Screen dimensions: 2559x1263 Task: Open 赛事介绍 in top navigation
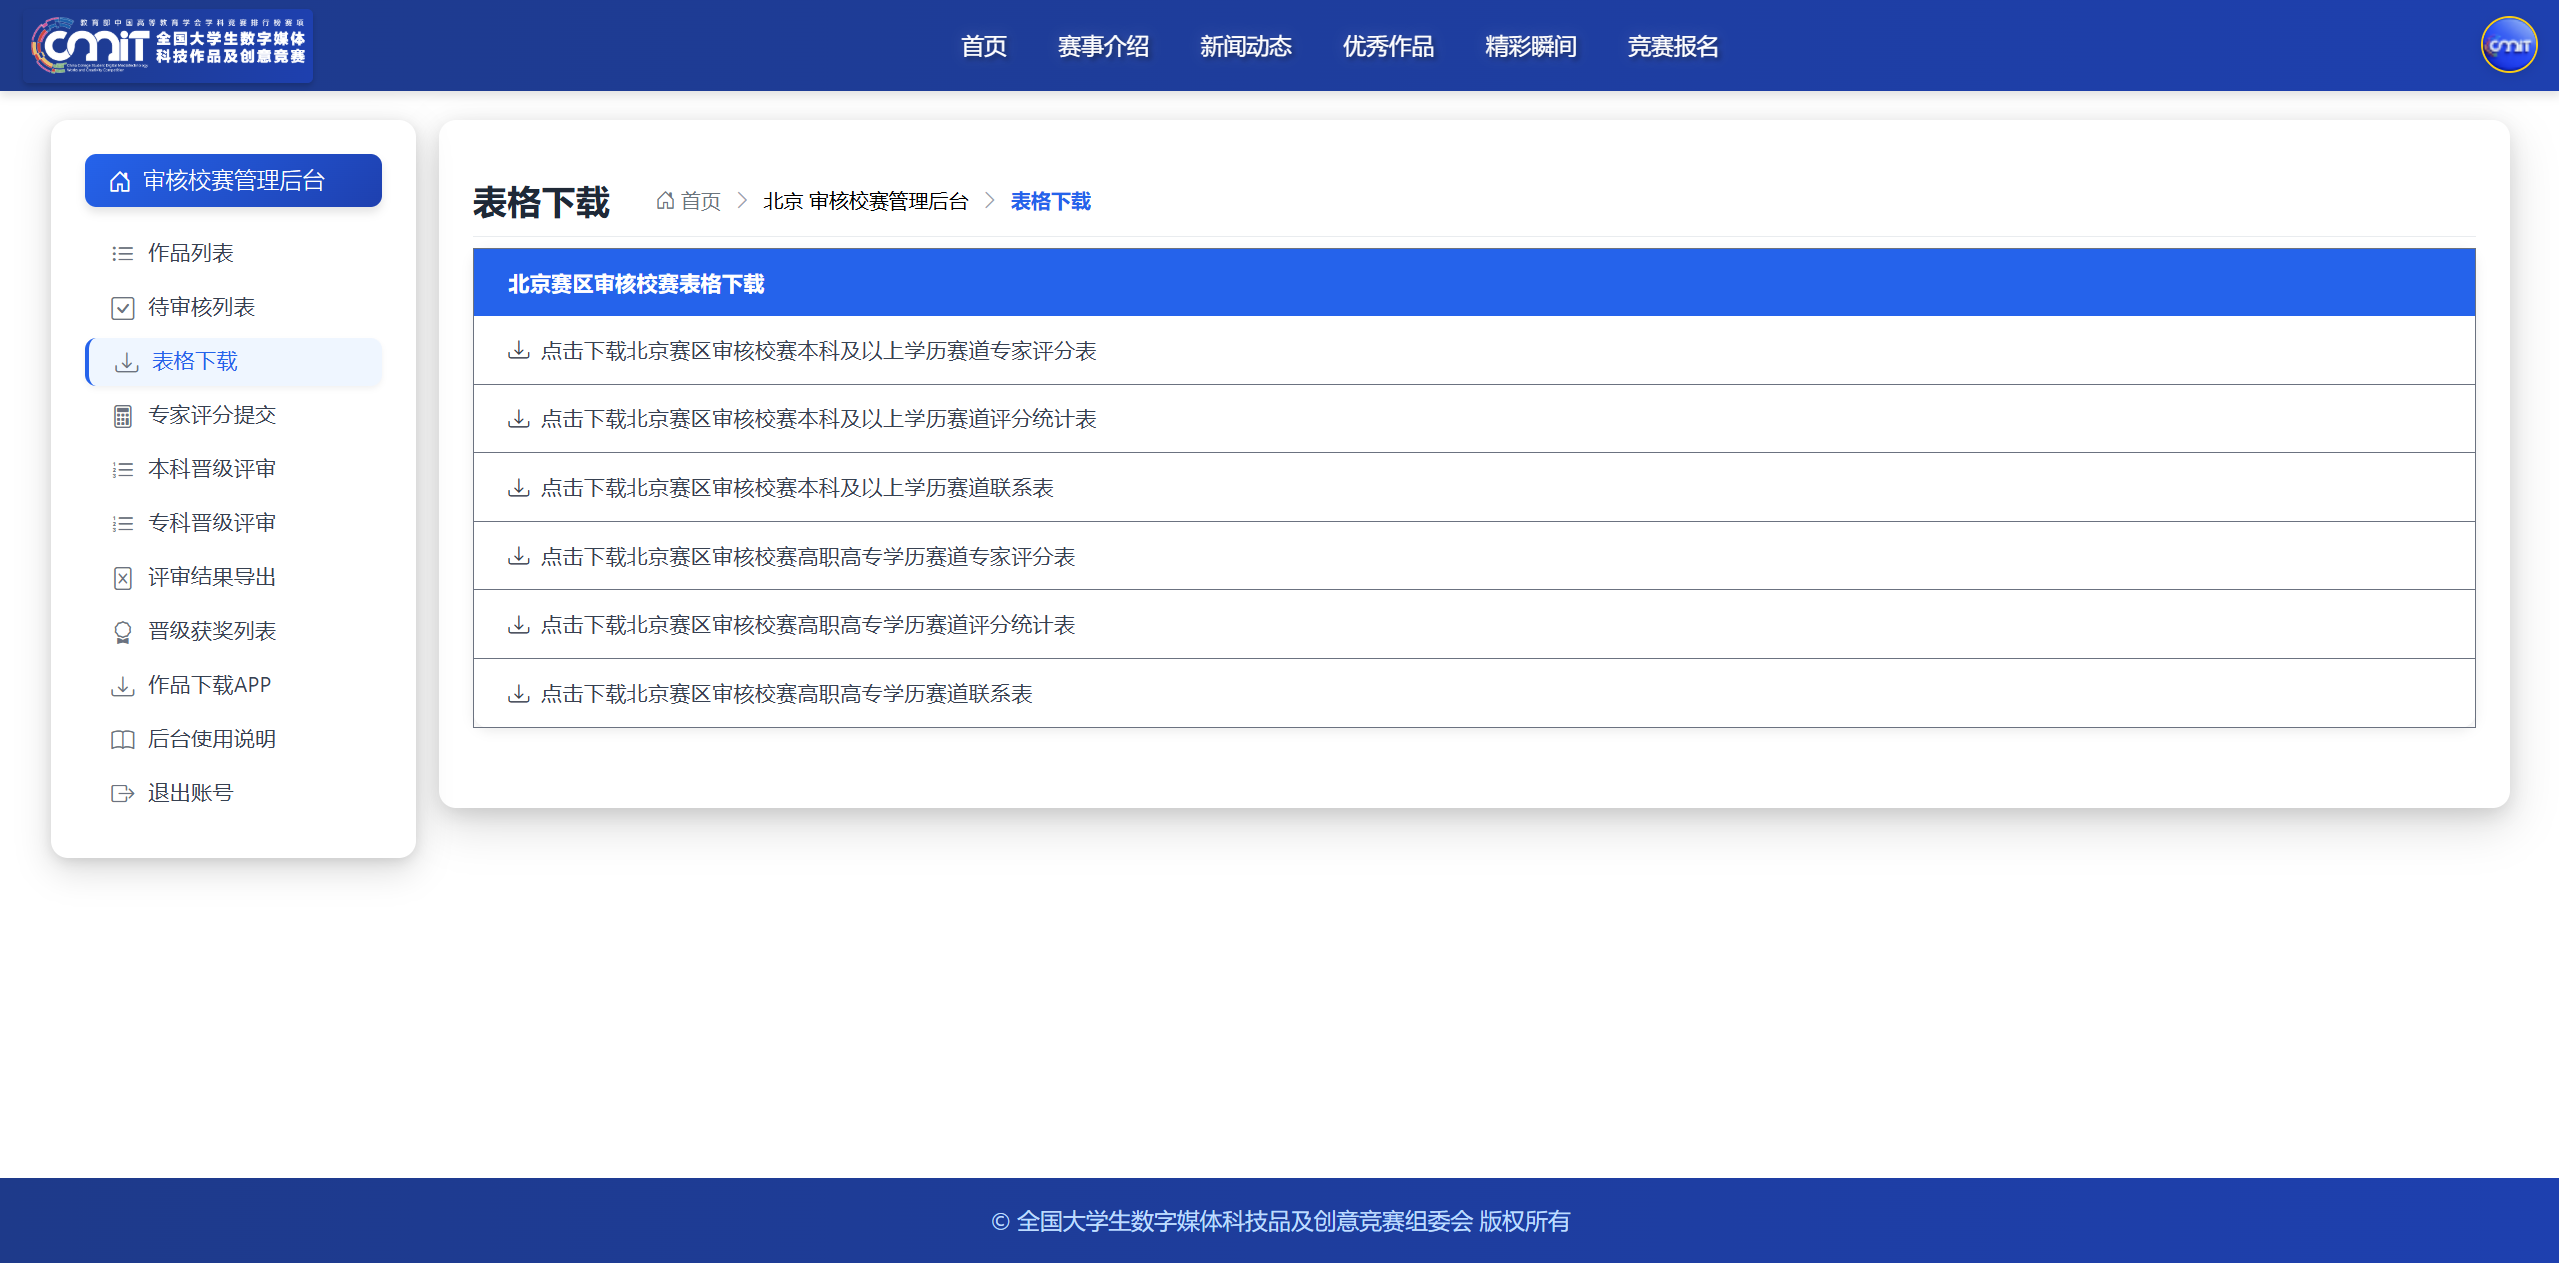(x=1103, y=46)
